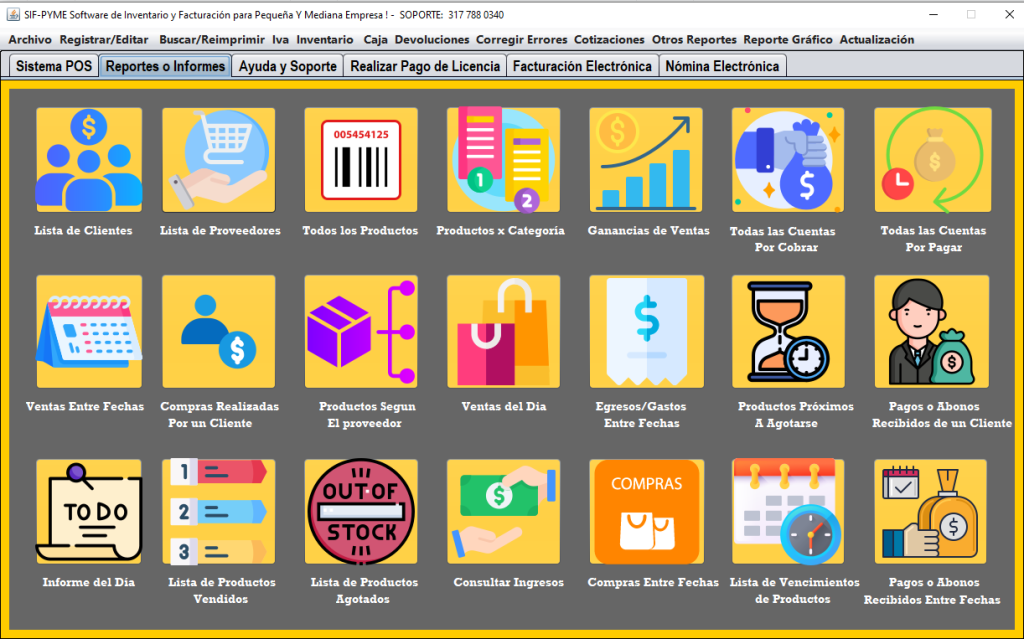Click the Lista de Proveedores shopping cart icon
1024x639 pixels.
tap(219, 160)
